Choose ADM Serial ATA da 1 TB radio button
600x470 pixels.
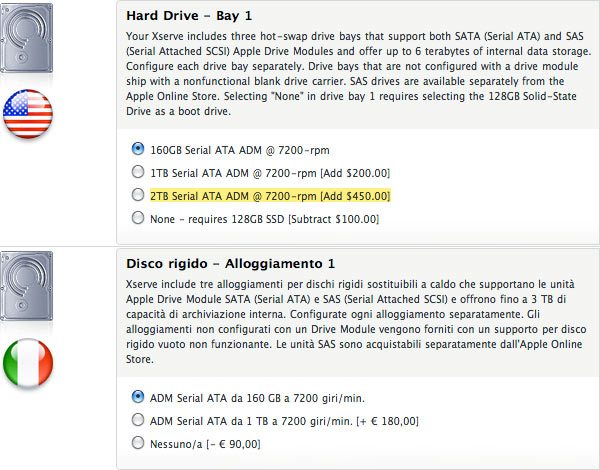click(x=137, y=418)
